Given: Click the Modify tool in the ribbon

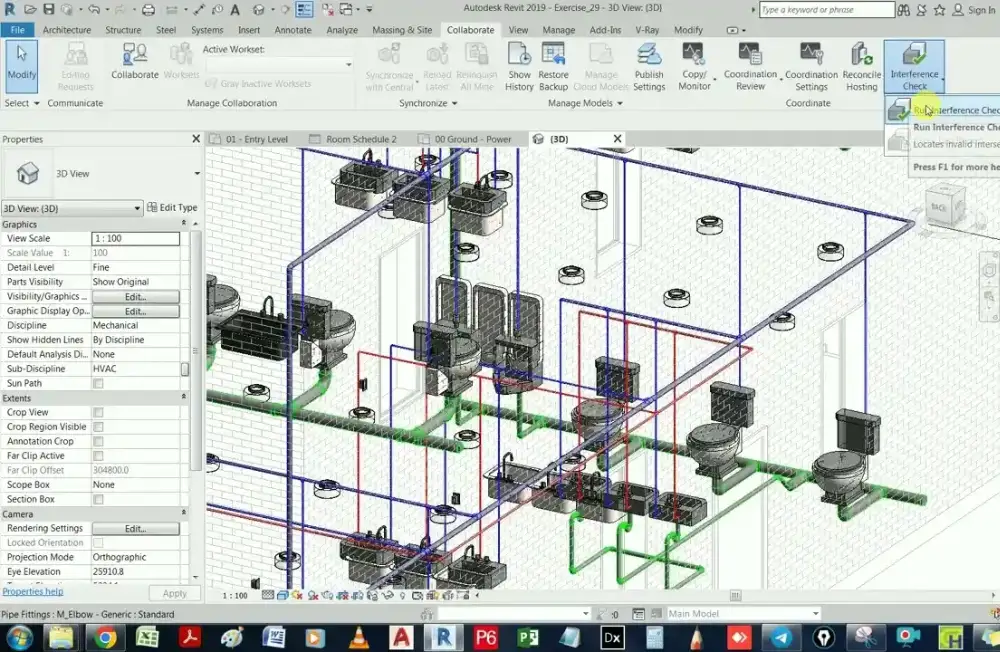Looking at the screenshot, I should point(22,64).
